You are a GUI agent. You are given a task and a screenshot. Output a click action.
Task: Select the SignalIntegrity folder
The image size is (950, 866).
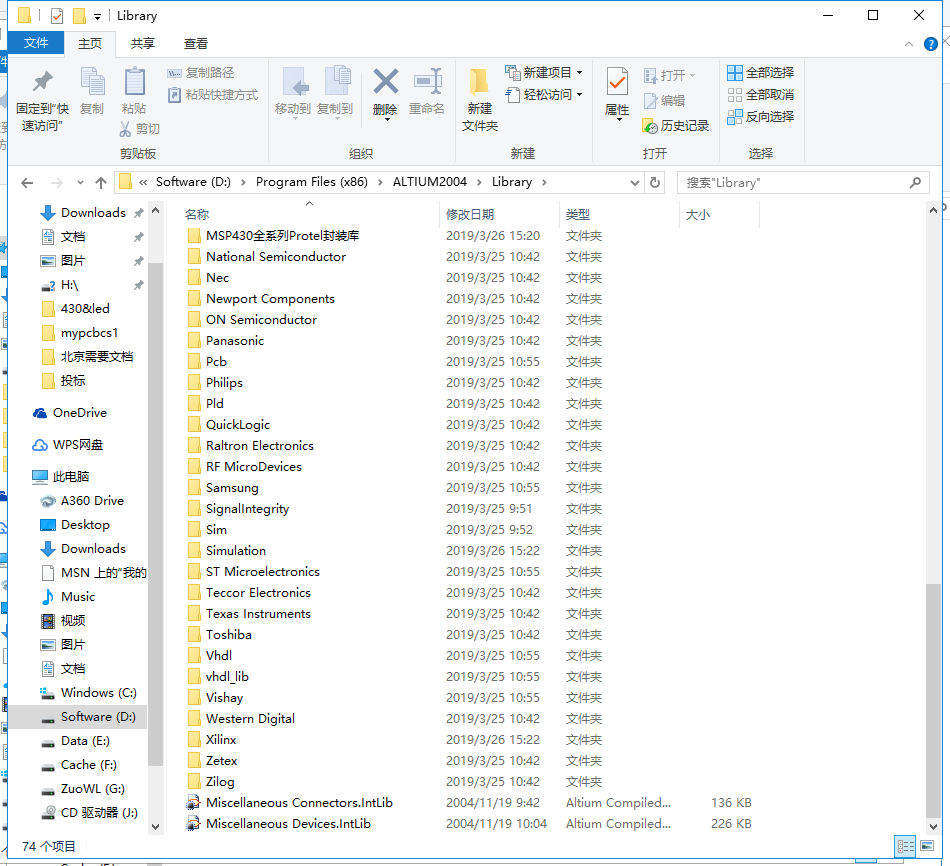pos(247,508)
